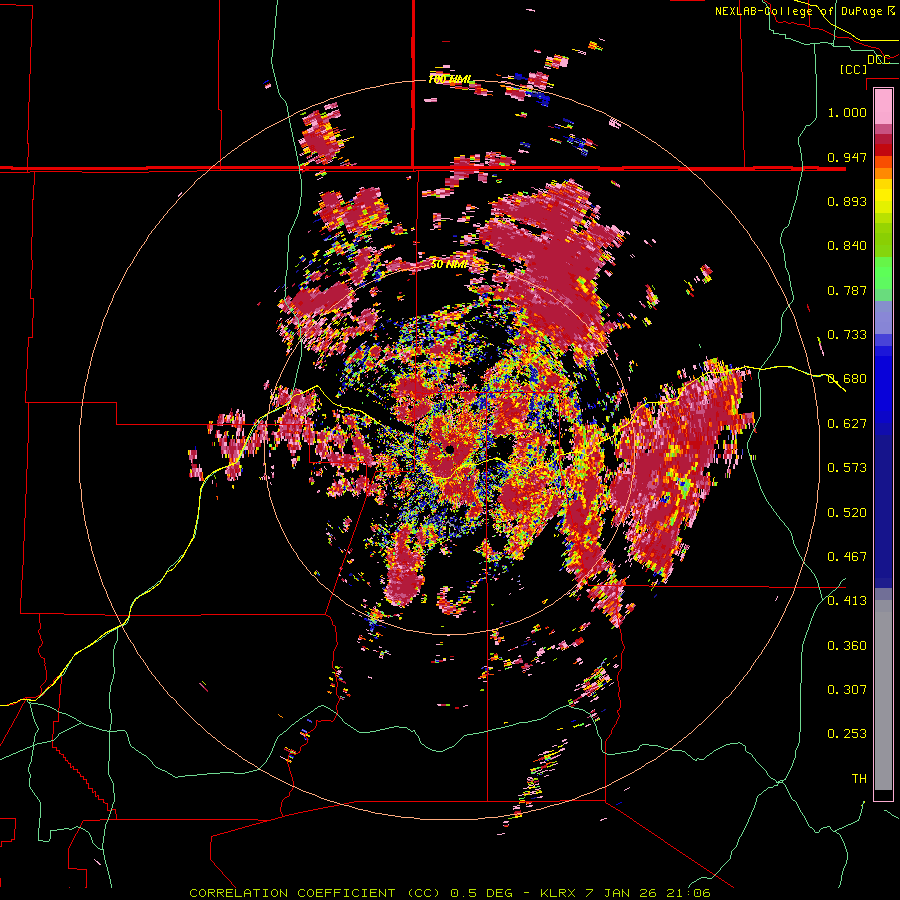Click the 0.360 legend value
The width and height of the screenshot is (900, 900).
pos(847,646)
